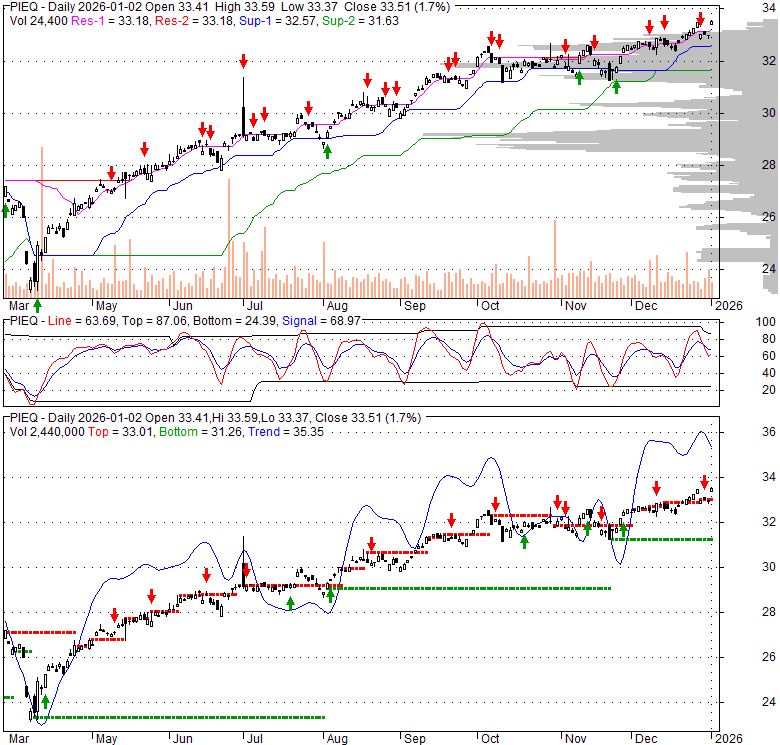This screenshot has width=780, height=745.
Task: Click the PIEQ title of the top chart
Action: tap(22, 6)
